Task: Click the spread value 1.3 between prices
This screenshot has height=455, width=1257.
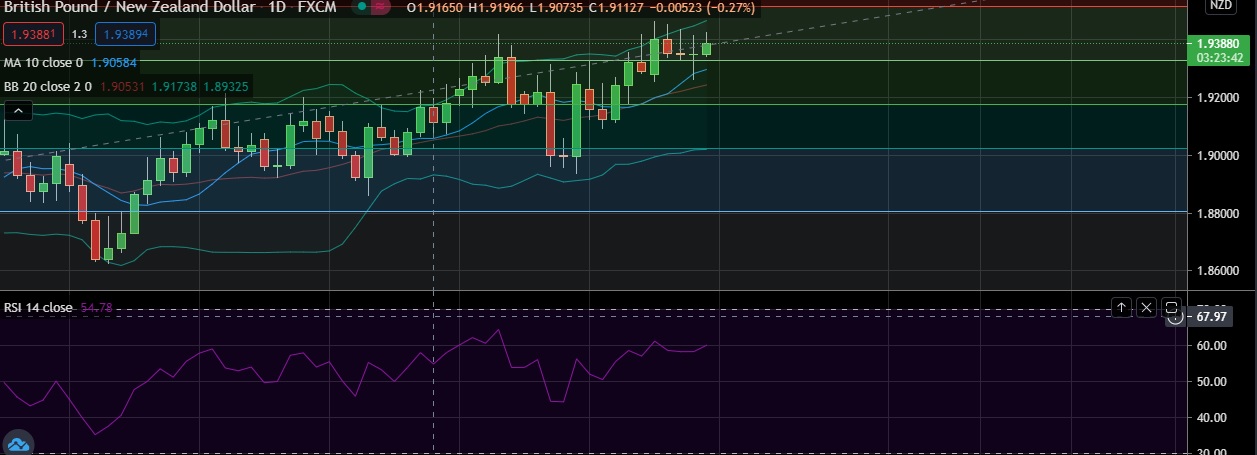Action: click(x=79, y=34)
